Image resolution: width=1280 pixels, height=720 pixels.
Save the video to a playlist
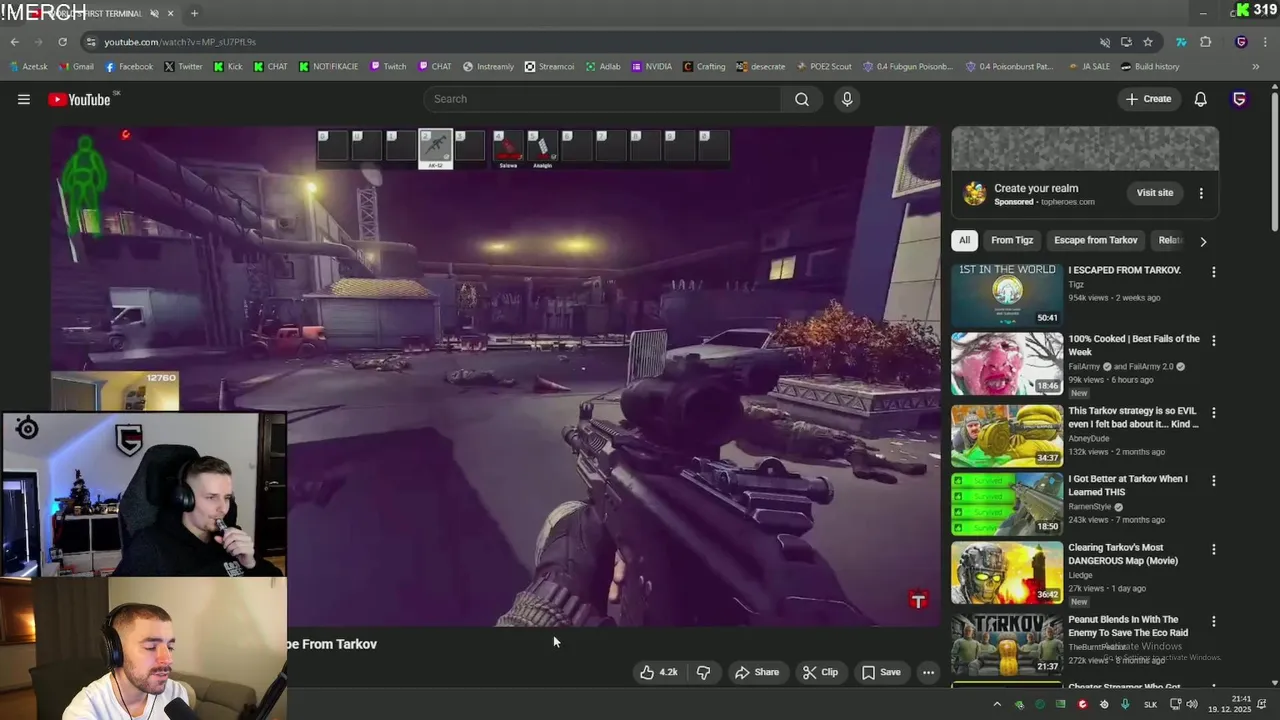point(881,672)
